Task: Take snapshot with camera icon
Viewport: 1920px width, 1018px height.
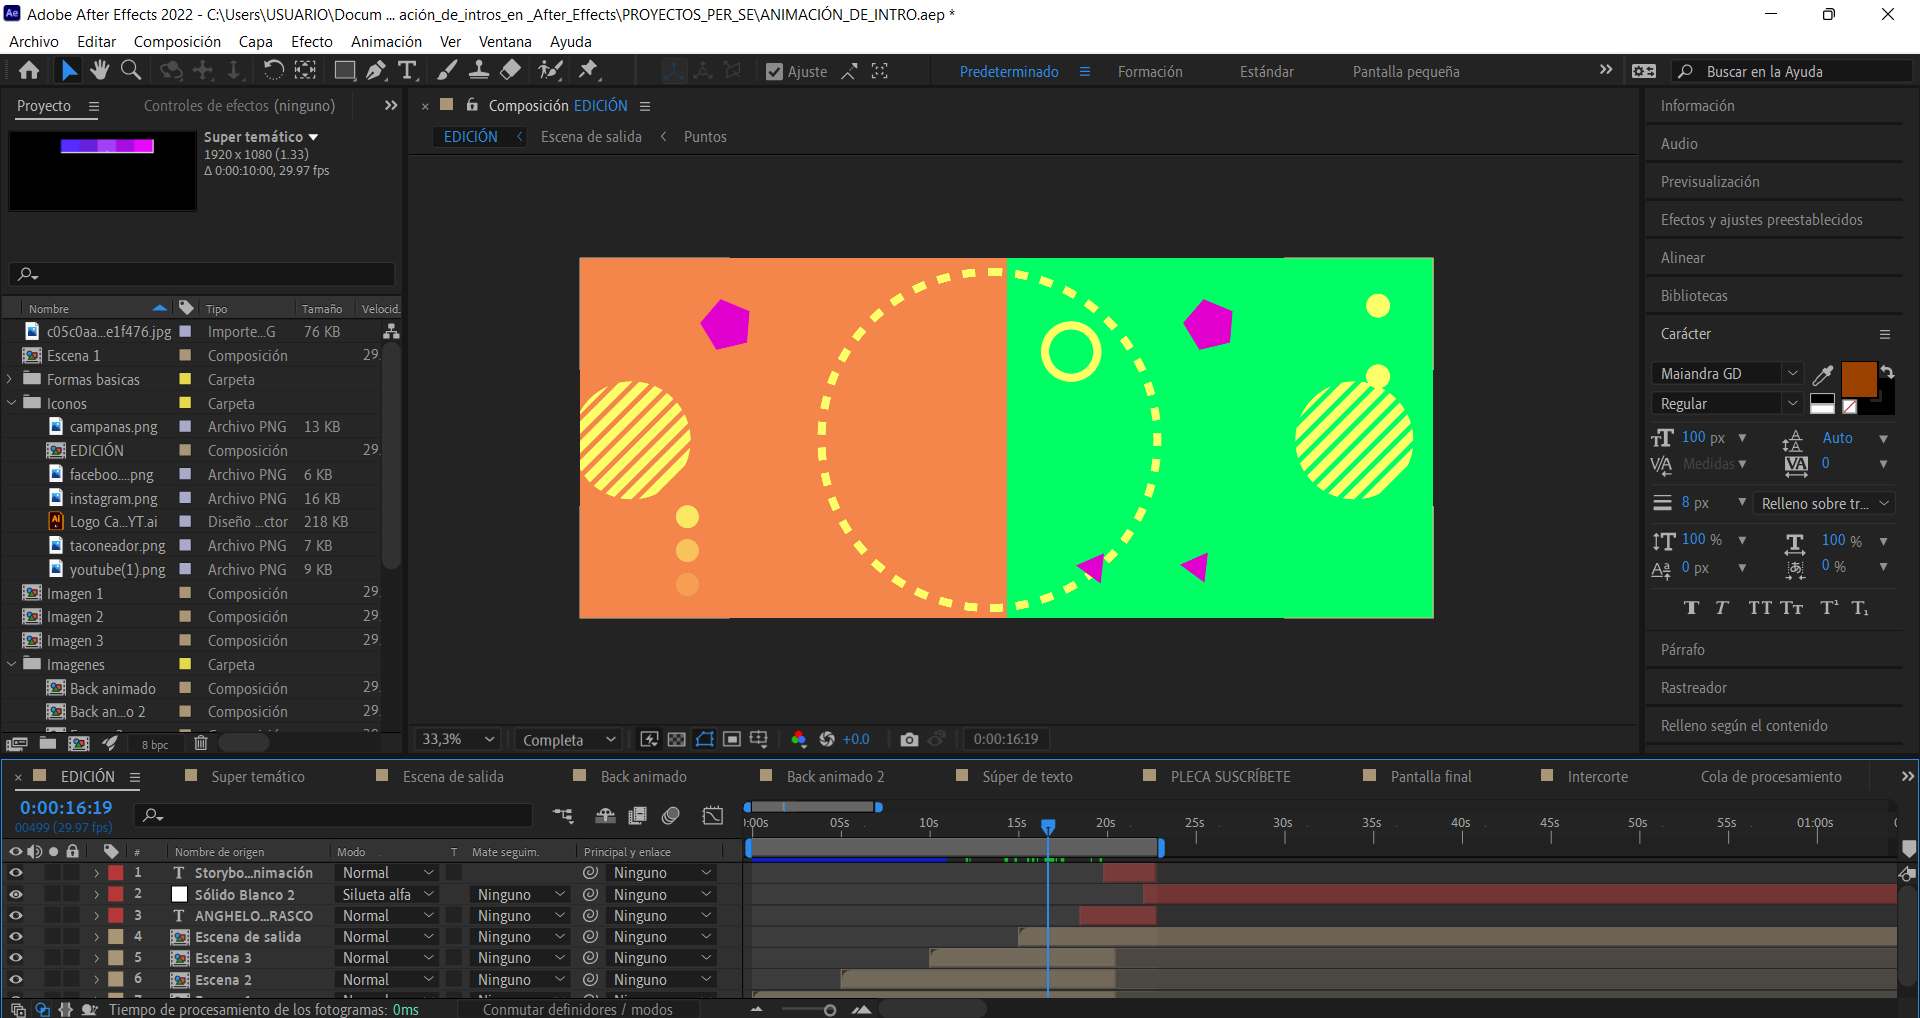Action: [x=908, y=739]
